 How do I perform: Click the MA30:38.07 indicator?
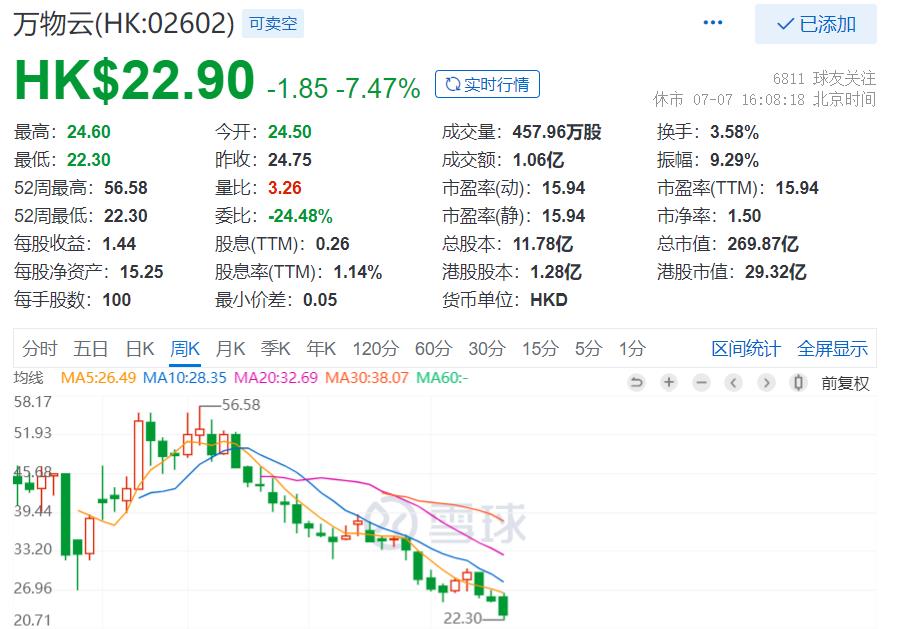pos(367,378)
